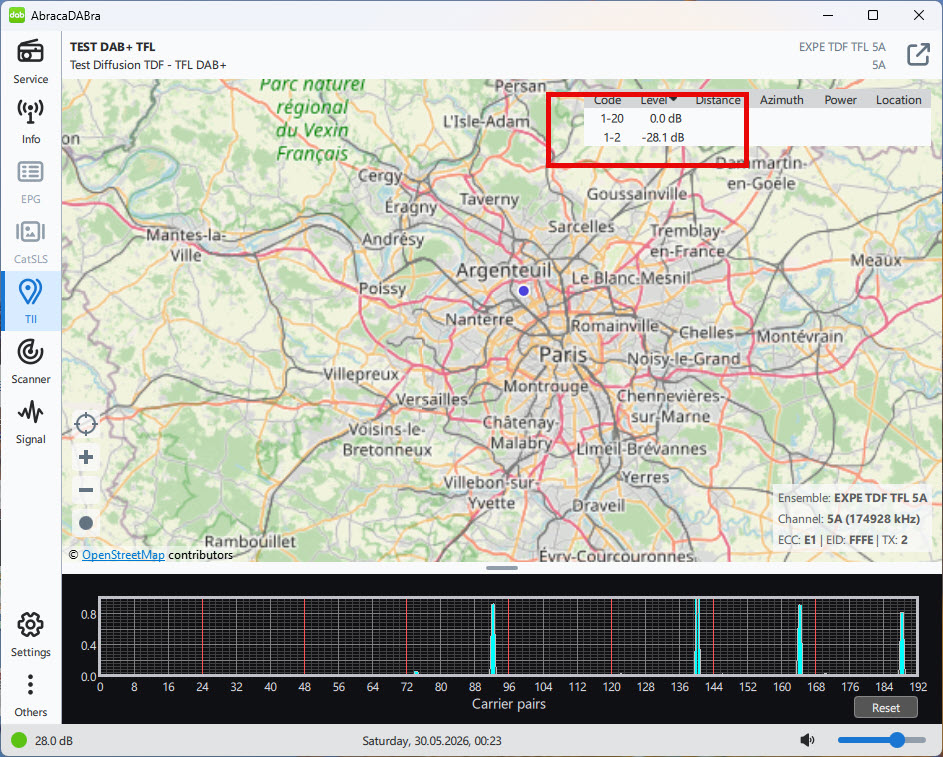Click the -28.1 dB level cell
Screen dimensions: 943x757
pyautogui.click(x=663, y=137)
